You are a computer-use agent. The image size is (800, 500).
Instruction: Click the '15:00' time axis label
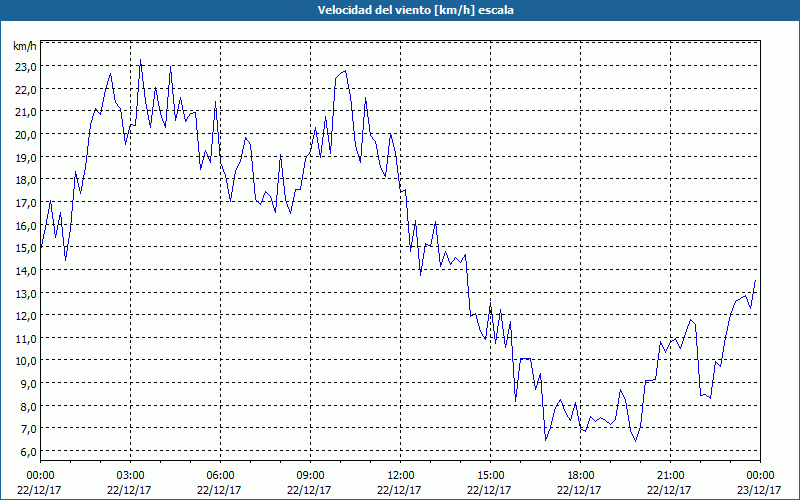coord(490,476)
